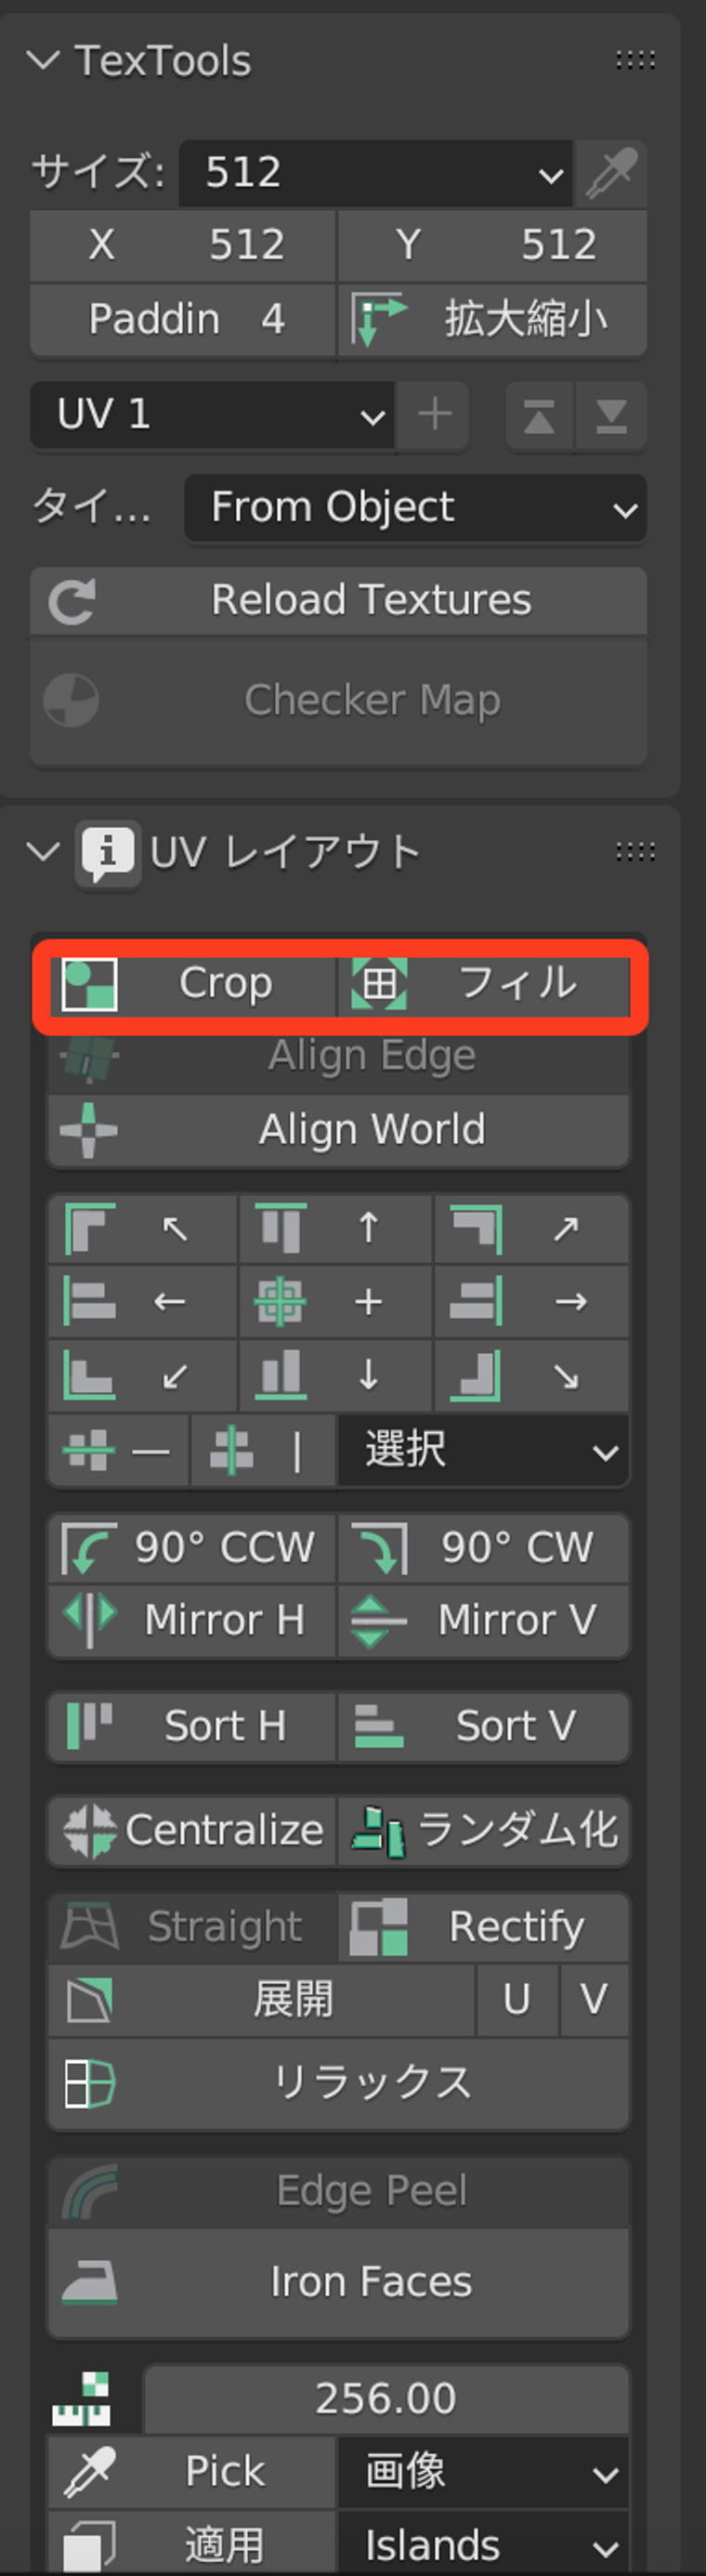Open the size 512 dropdown

click(x=376, y=173)
